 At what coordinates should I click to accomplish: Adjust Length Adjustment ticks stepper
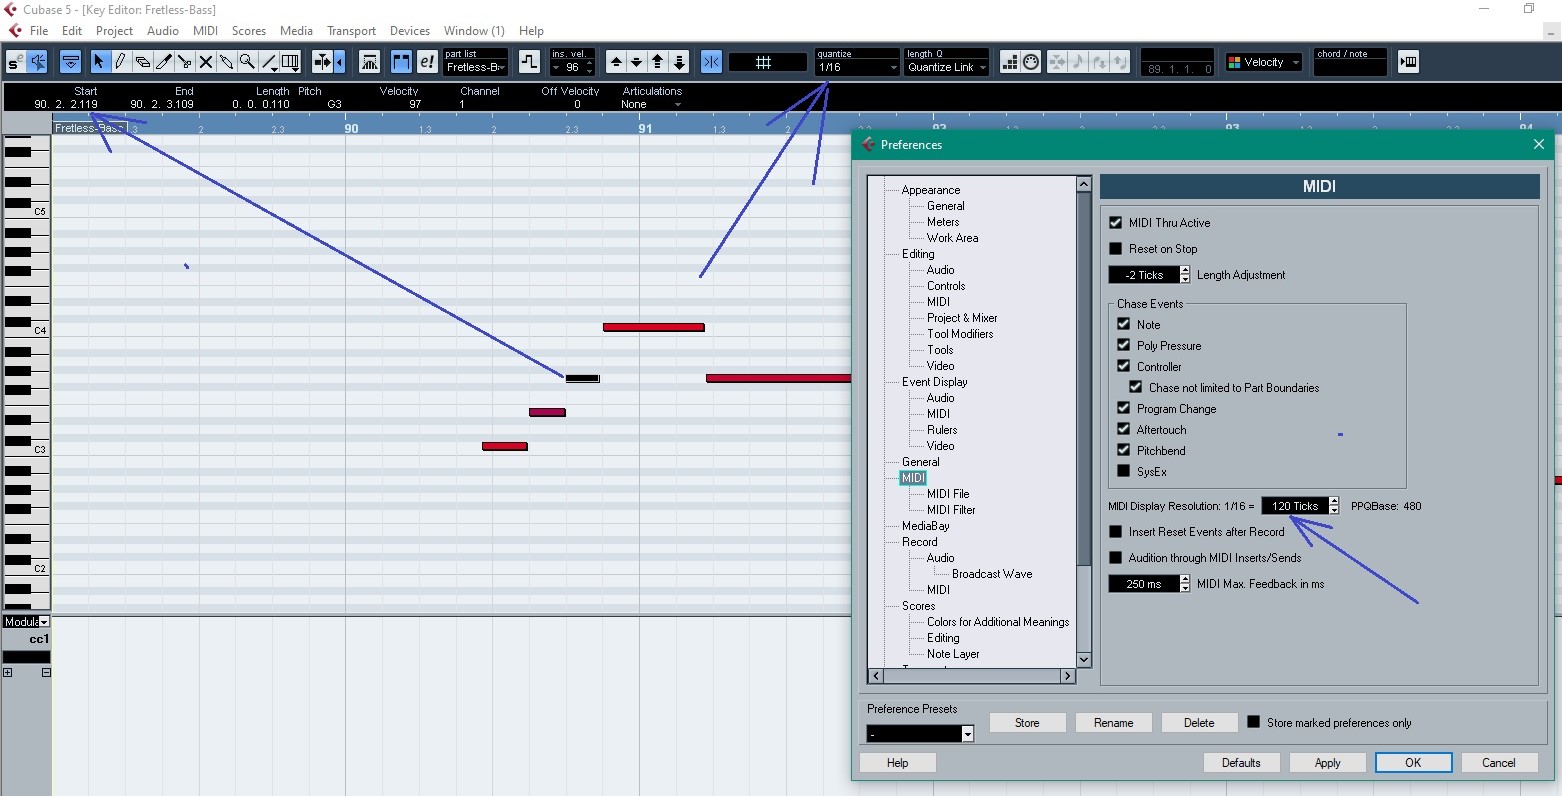(1185, 274)
